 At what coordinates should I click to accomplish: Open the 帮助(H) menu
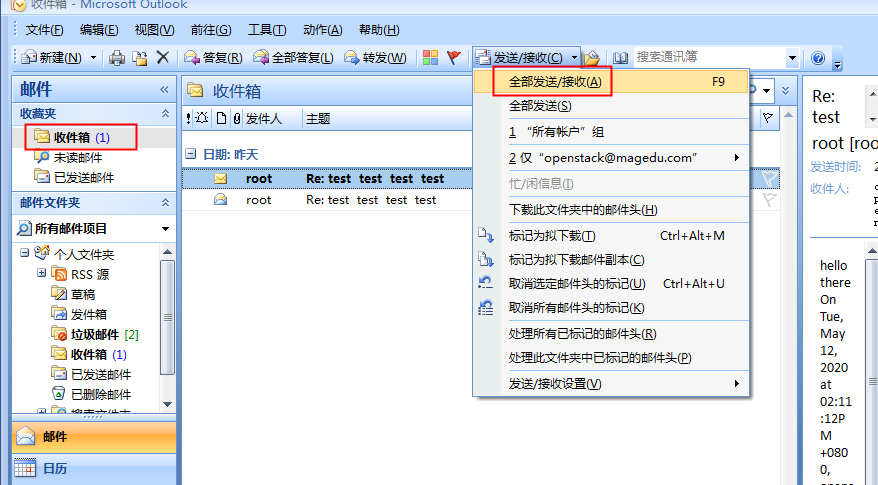click(x=379, y=30)
